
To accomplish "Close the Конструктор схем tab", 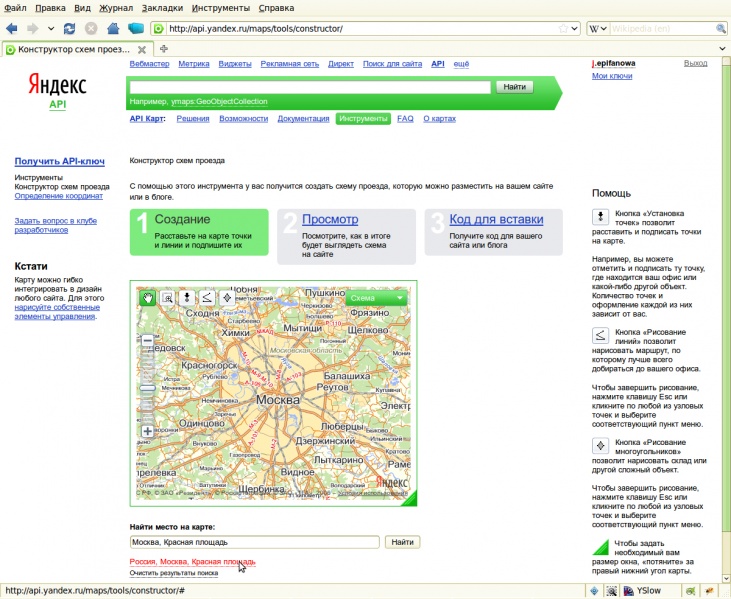I will coord(142,49).
